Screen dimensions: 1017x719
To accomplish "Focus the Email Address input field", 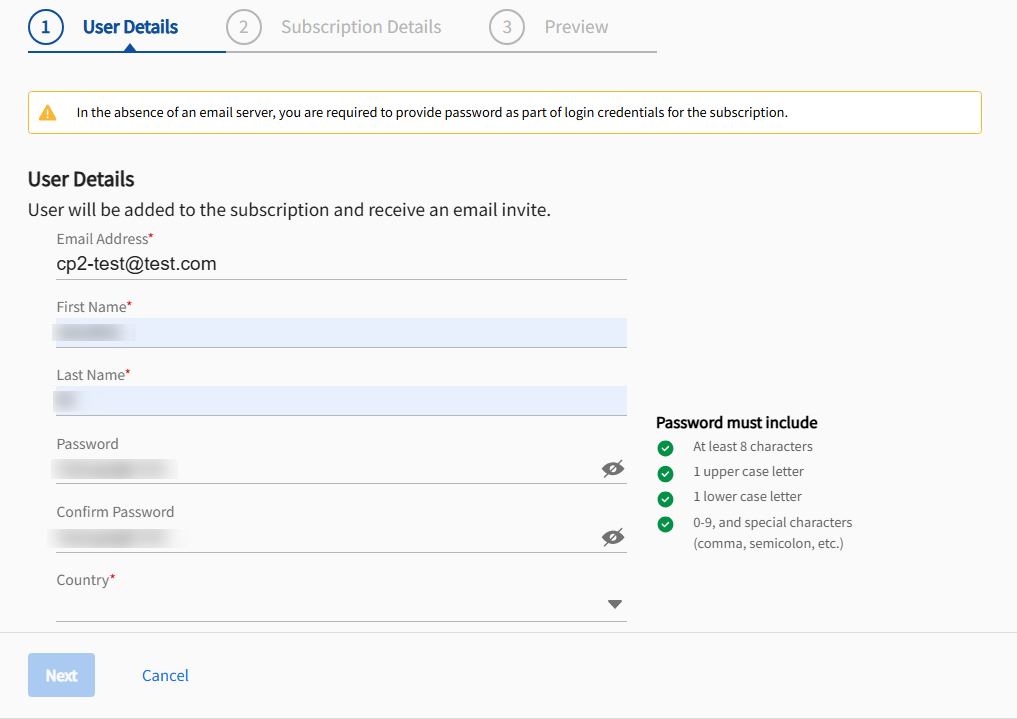I will pyautogui.click(x=340, y=264).
